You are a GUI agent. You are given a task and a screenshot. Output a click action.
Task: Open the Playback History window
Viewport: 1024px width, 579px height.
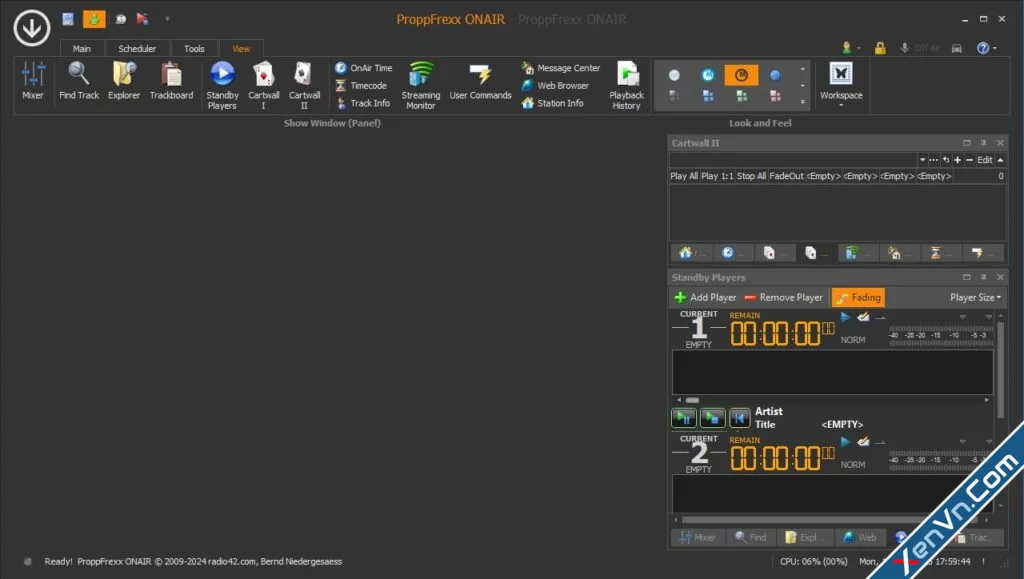(626, 86)
